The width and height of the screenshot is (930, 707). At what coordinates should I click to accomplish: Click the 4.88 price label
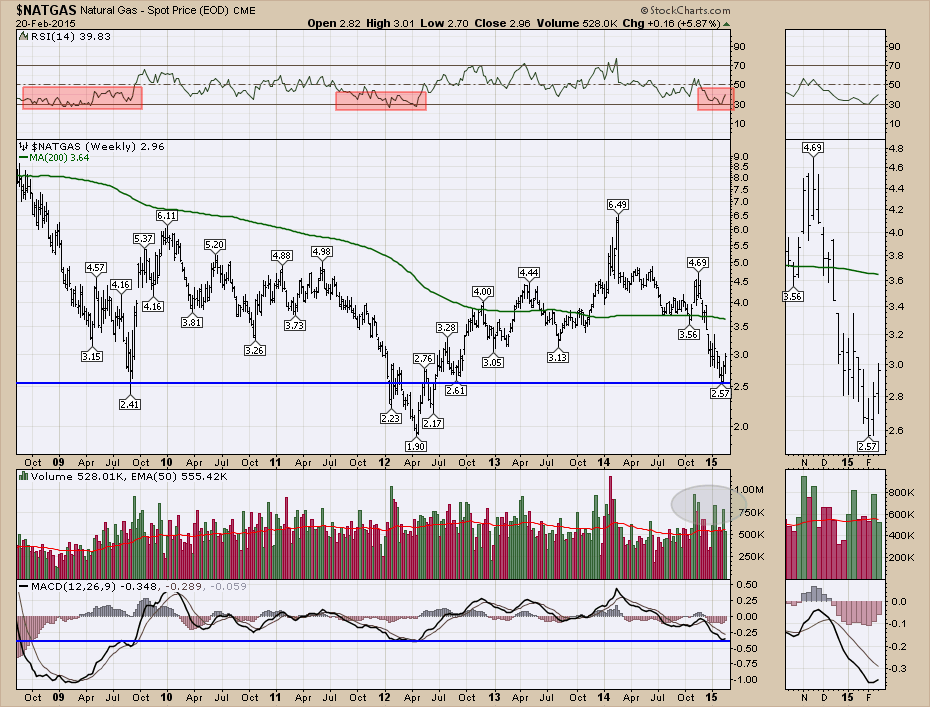point(282,255)
